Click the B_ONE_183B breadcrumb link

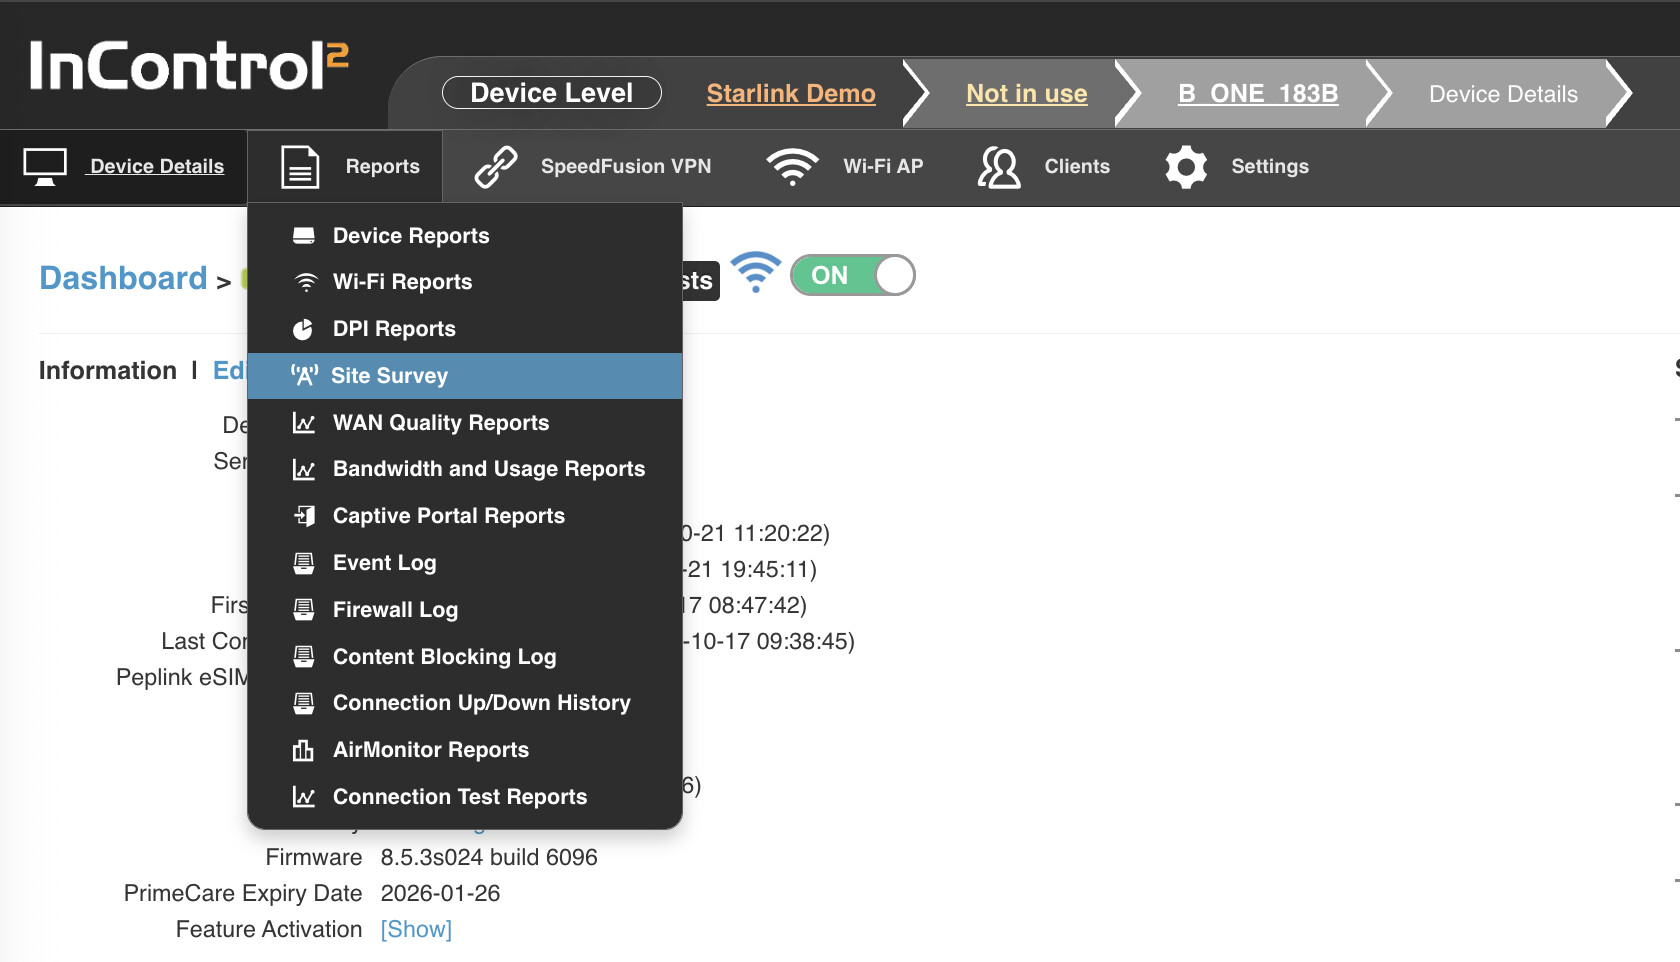(1257, 94)
